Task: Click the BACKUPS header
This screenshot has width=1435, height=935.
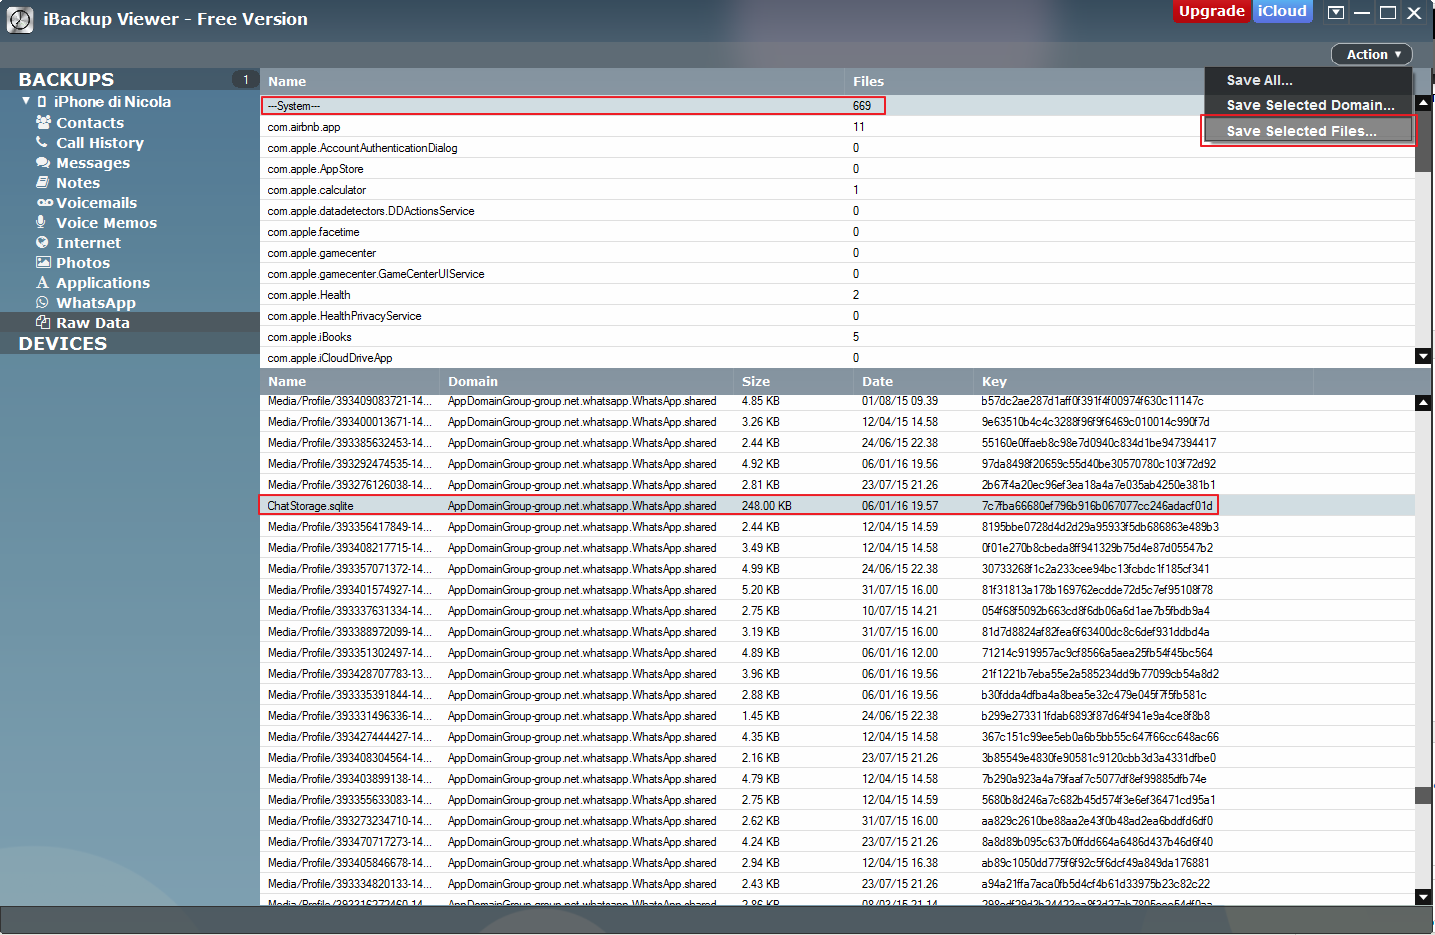Action: [x=66, y=79]
